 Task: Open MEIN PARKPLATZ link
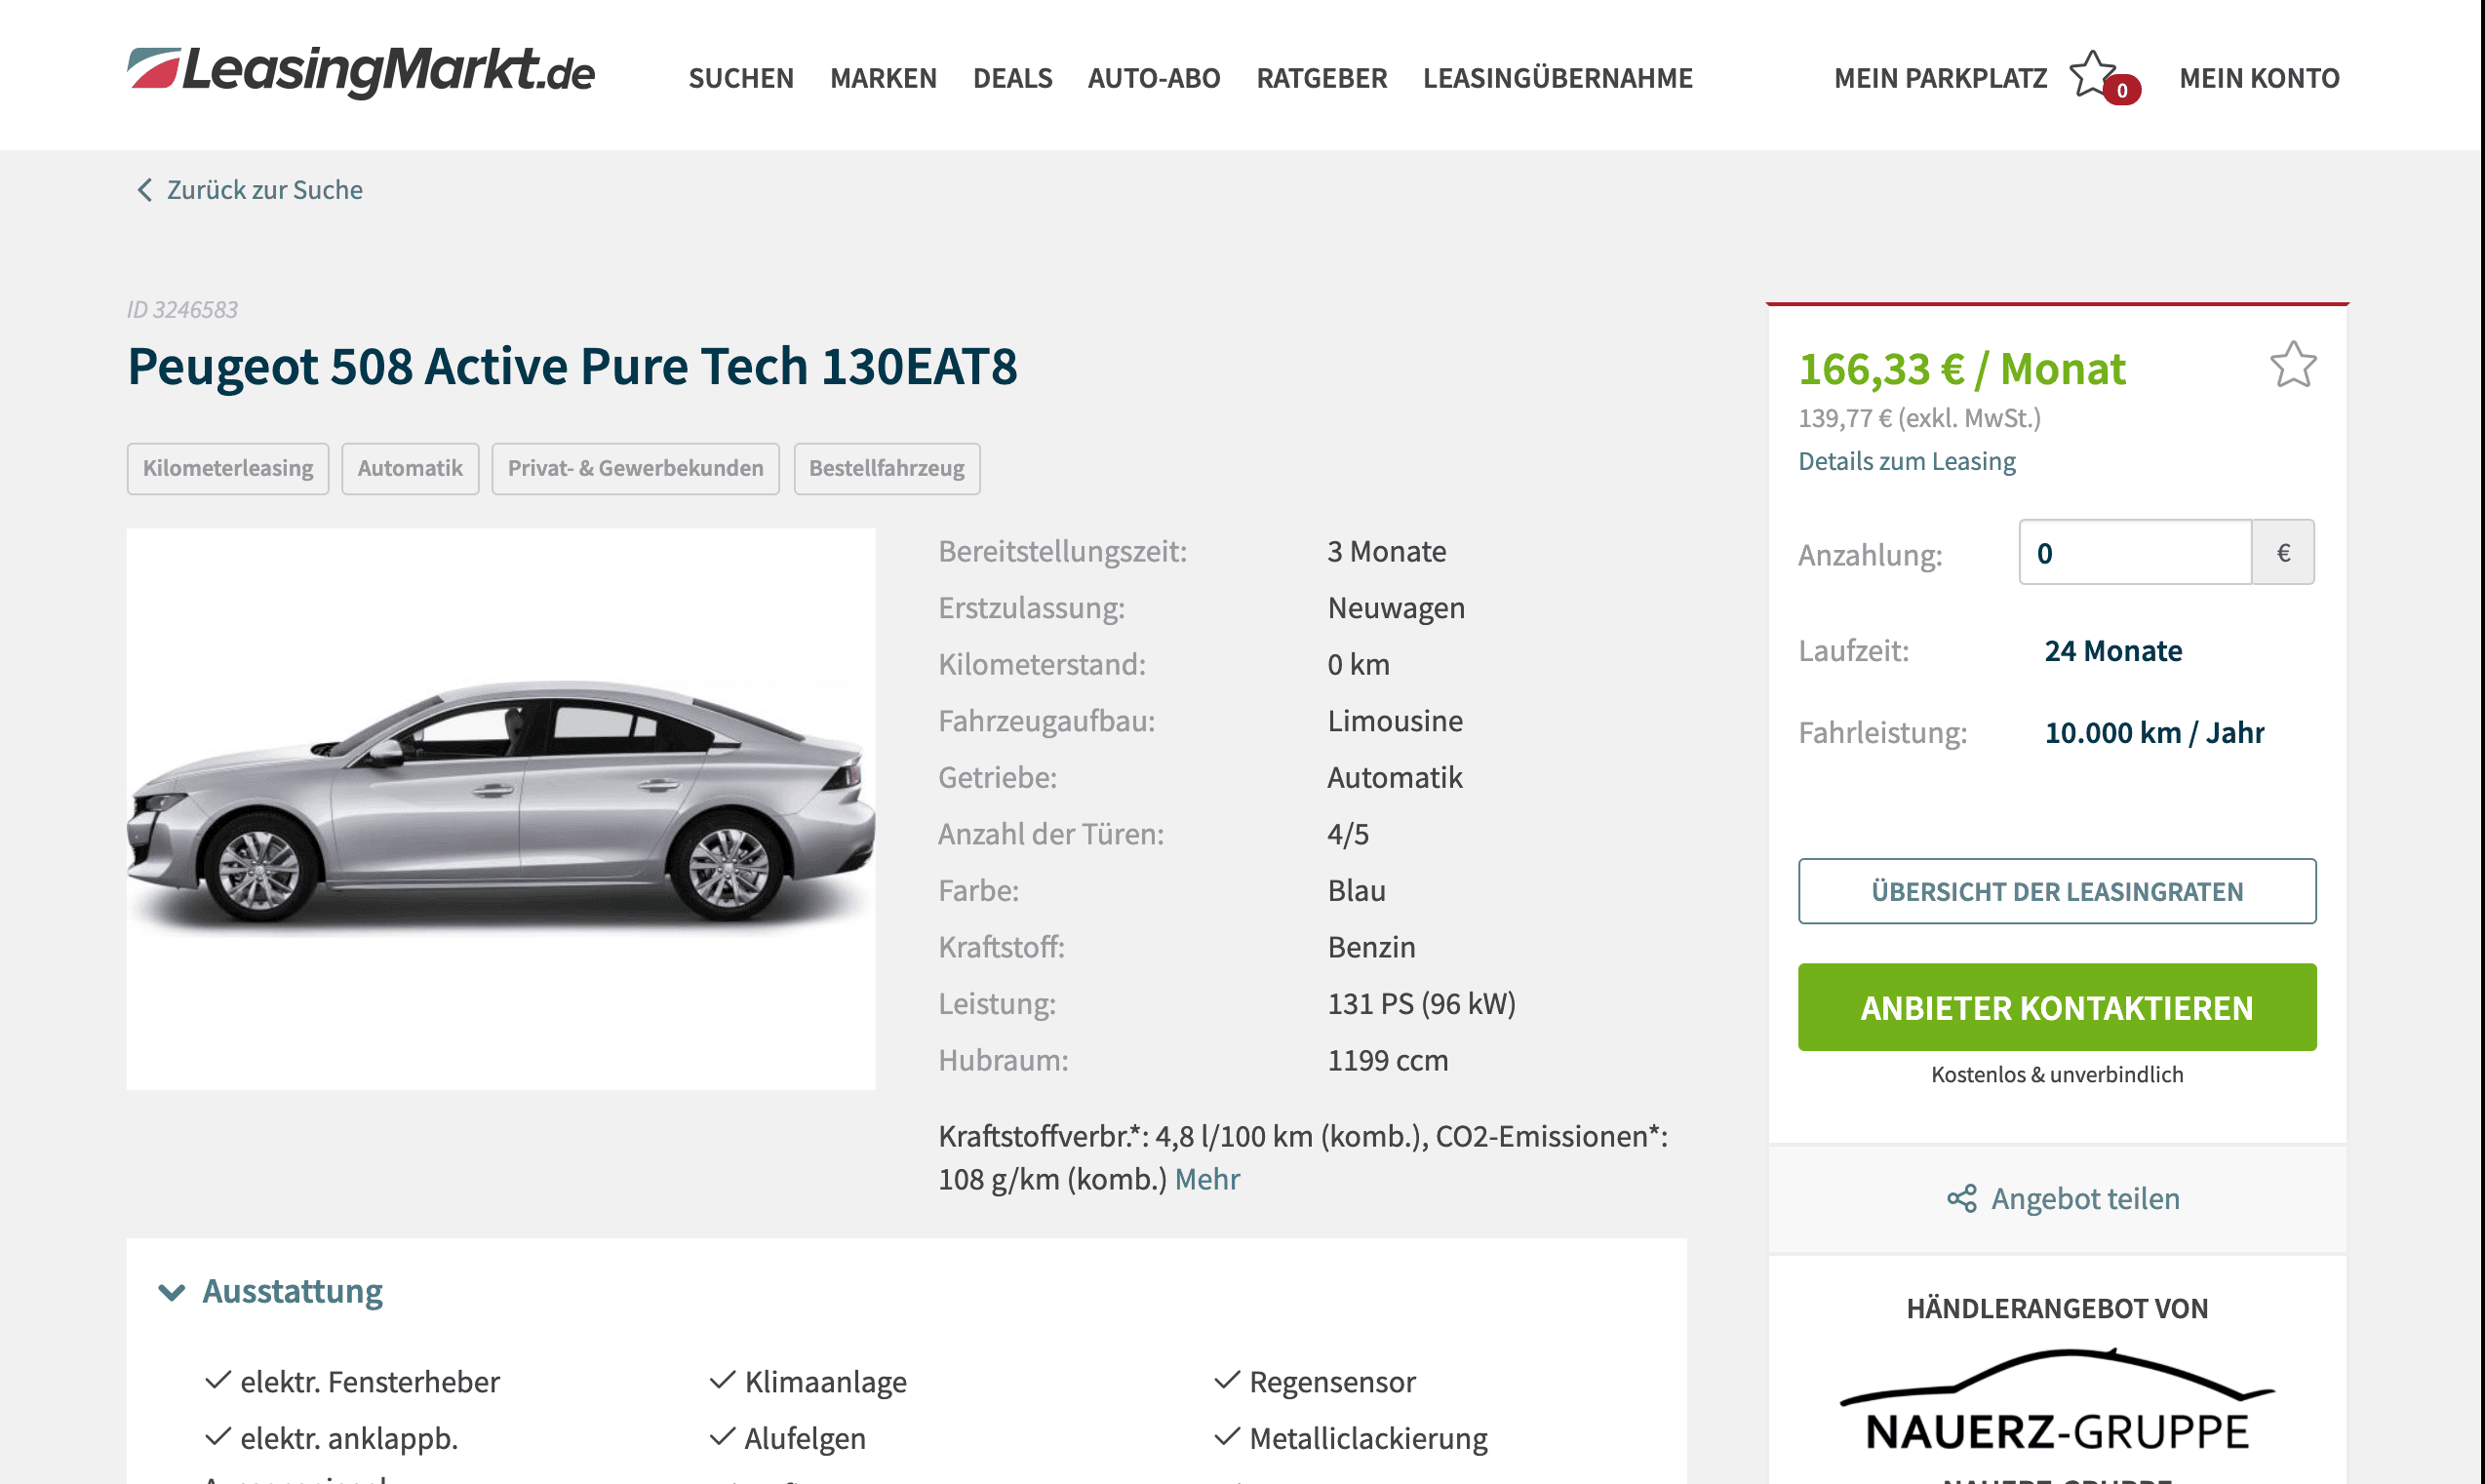pos(1940,78)
